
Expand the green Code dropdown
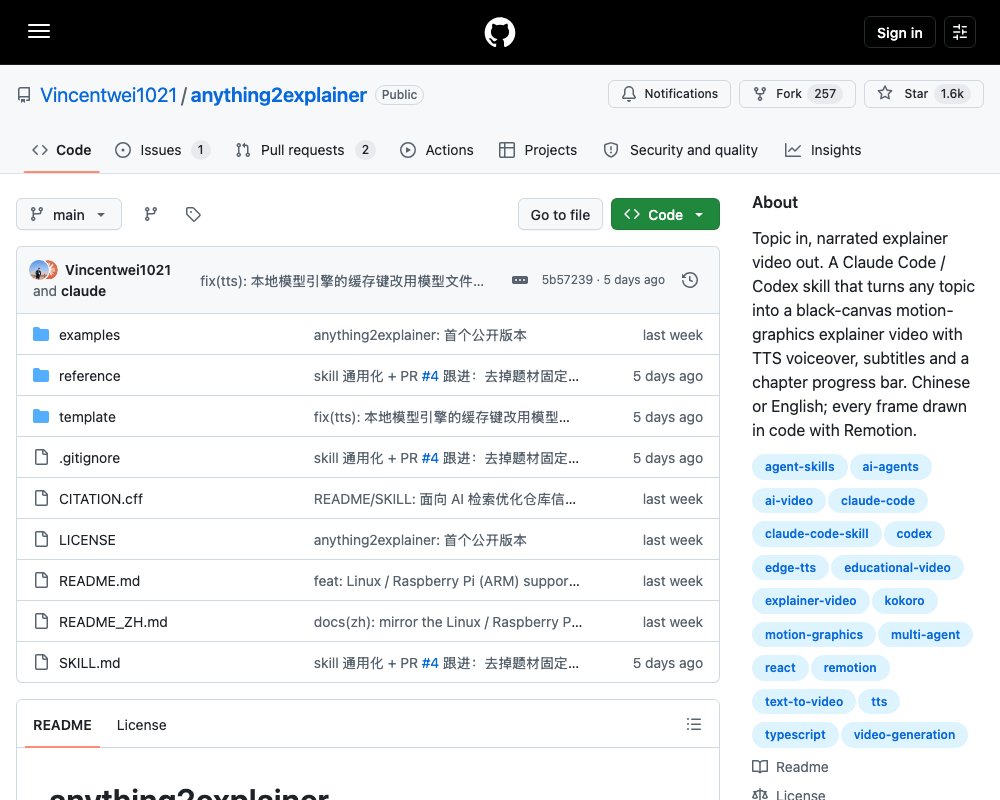[x=665, y=215]
